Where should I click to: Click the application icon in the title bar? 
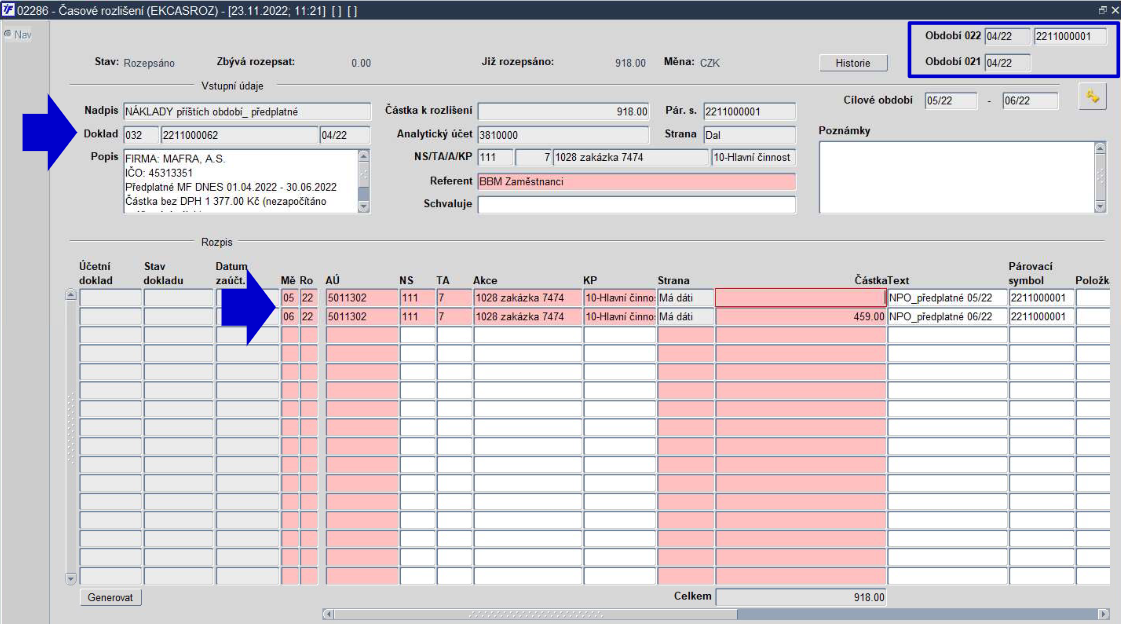coord(8,10)
